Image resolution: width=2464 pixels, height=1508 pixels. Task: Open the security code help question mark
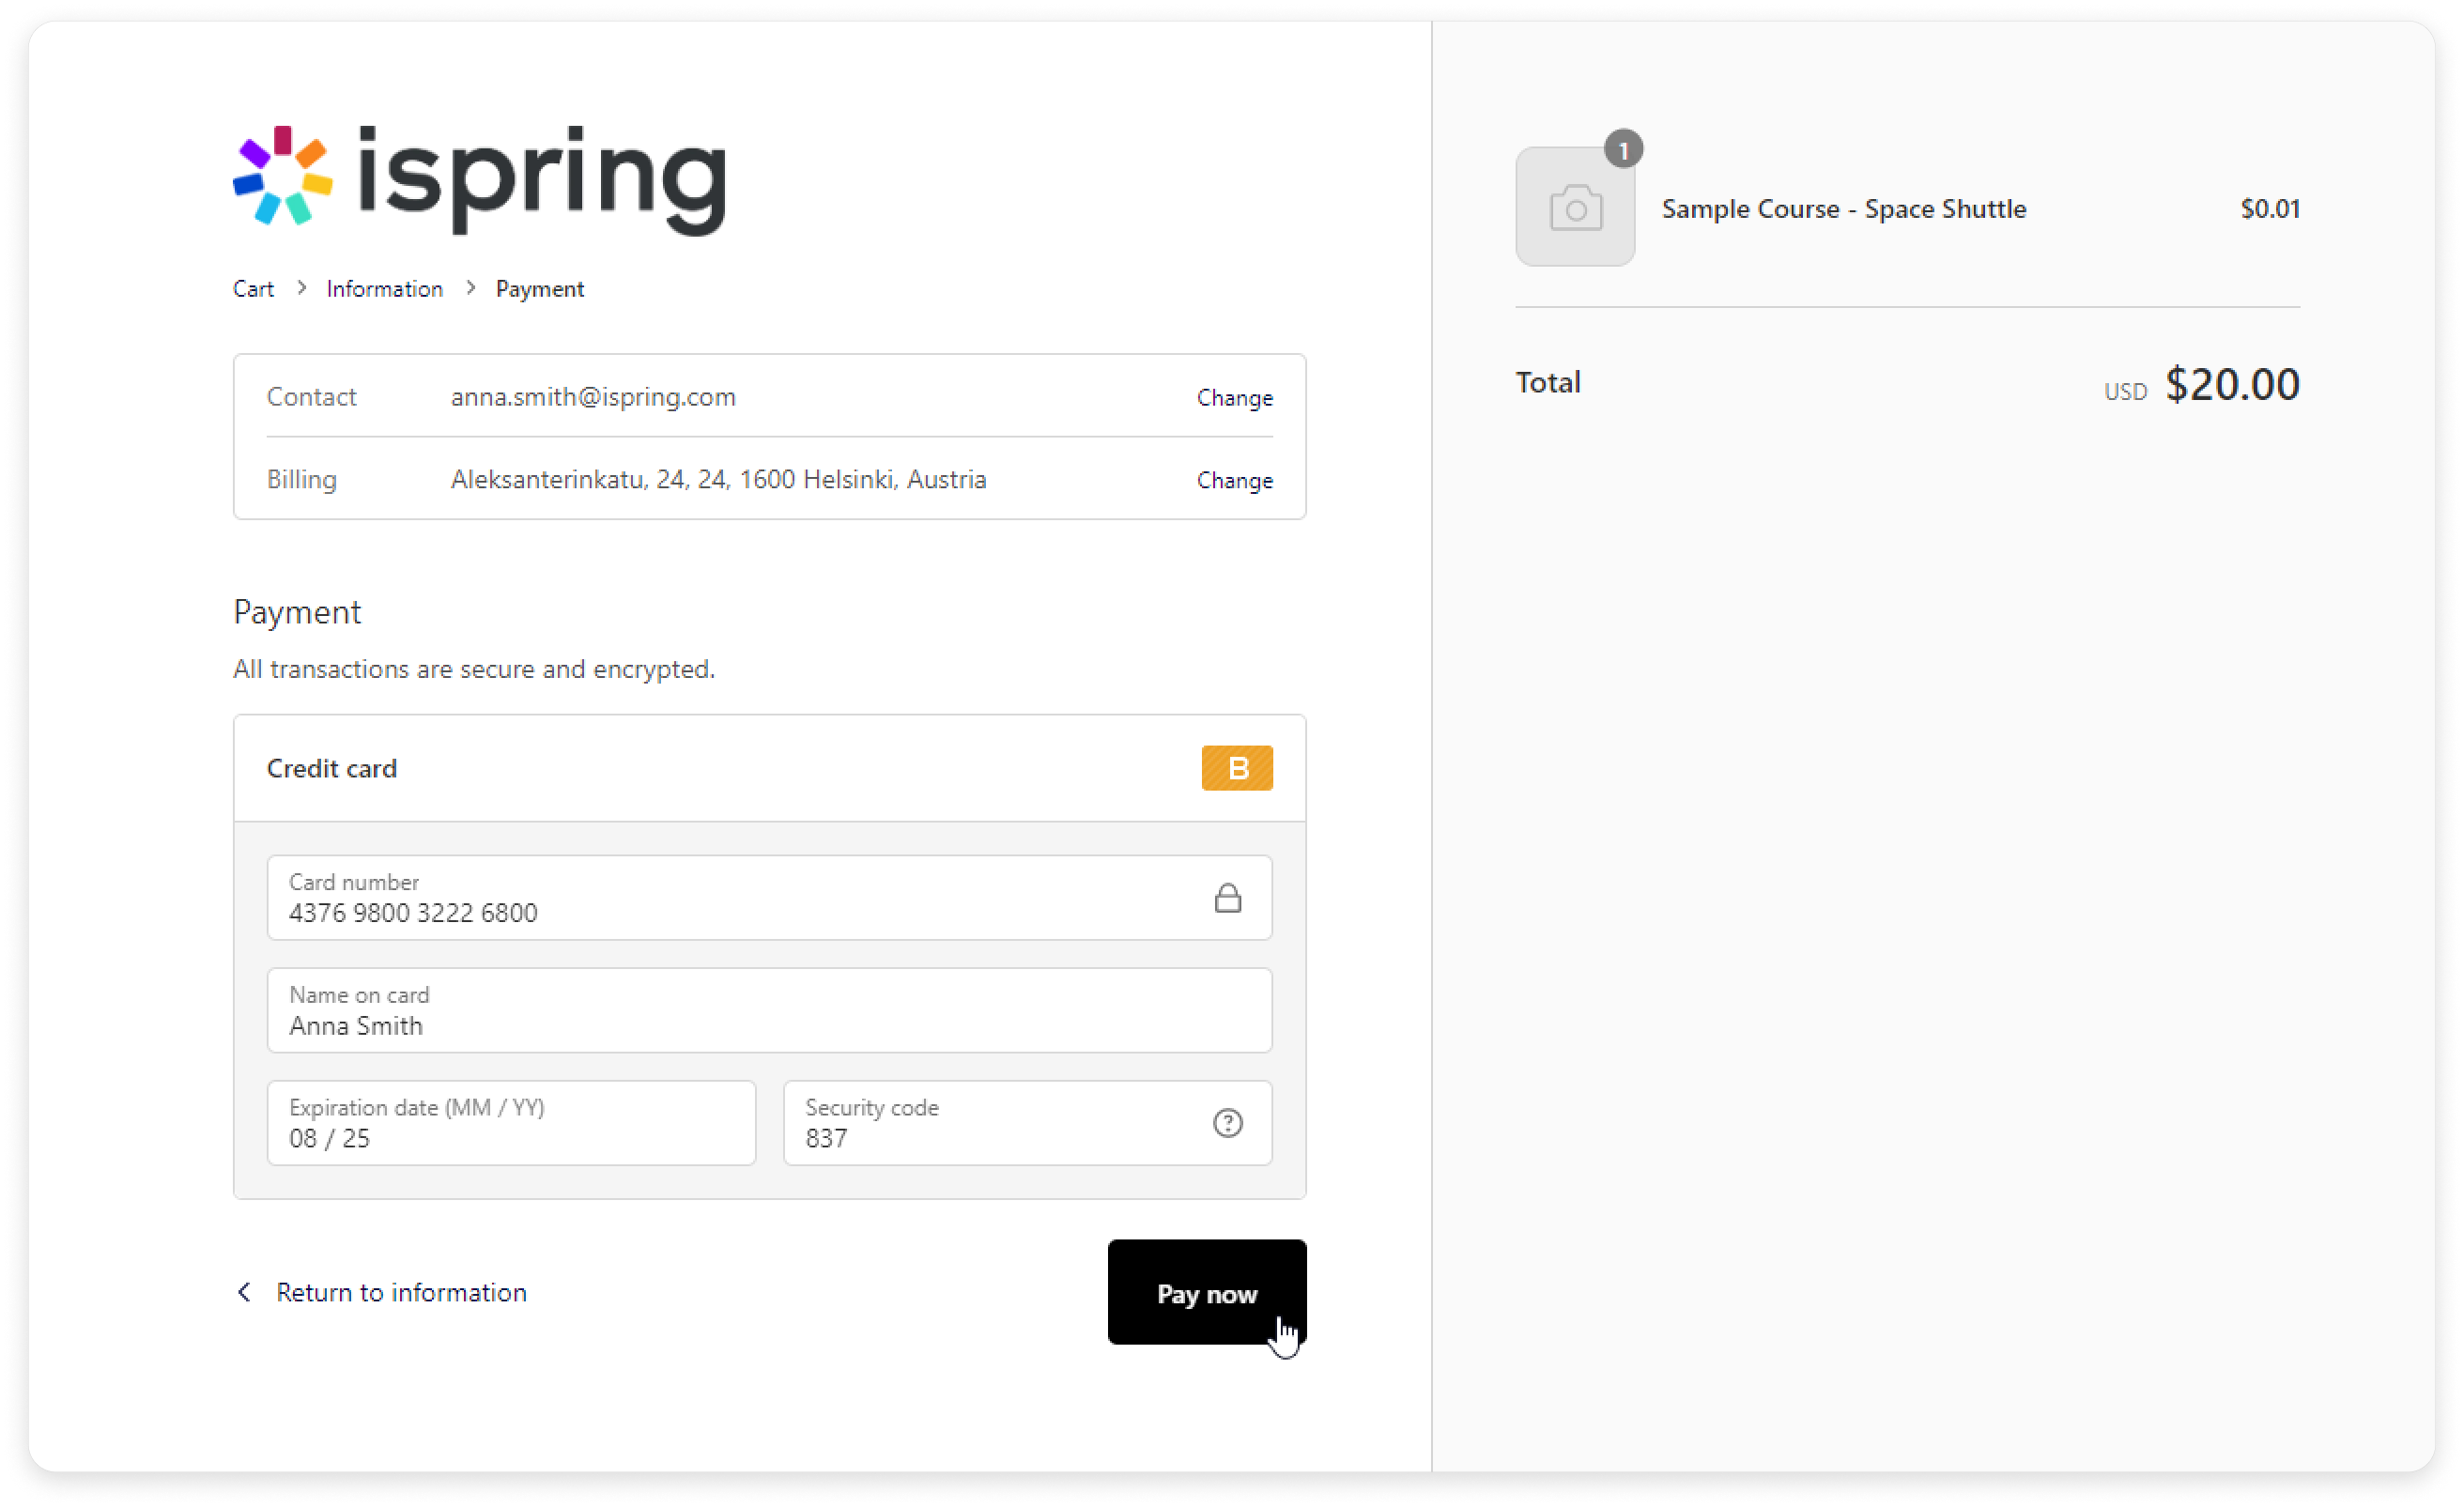pos(1227,1123)
